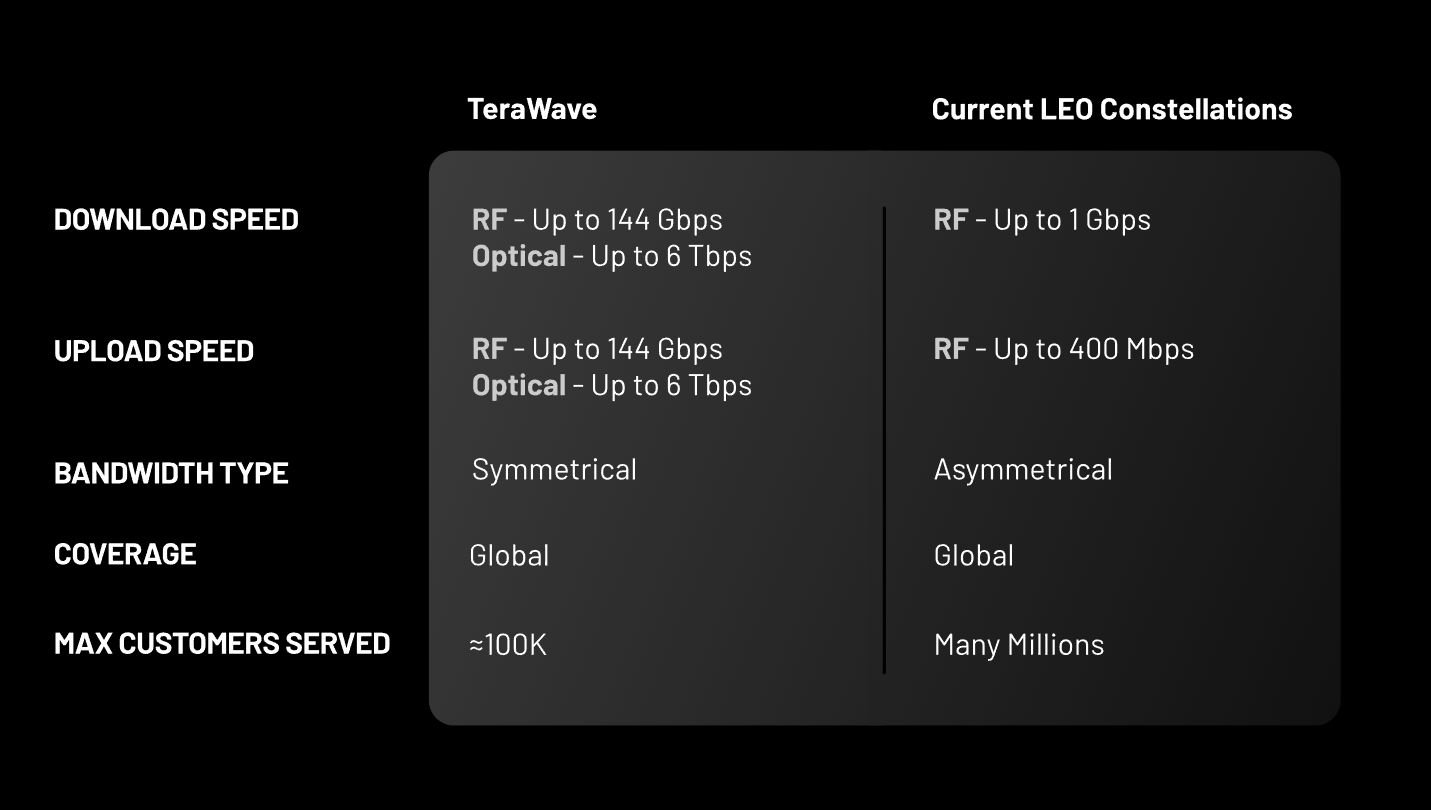Select TeraWave's Optical 6 Tbps upload speed
The width and height of the screenshot is (1431, 810).
tap(611, 385)
